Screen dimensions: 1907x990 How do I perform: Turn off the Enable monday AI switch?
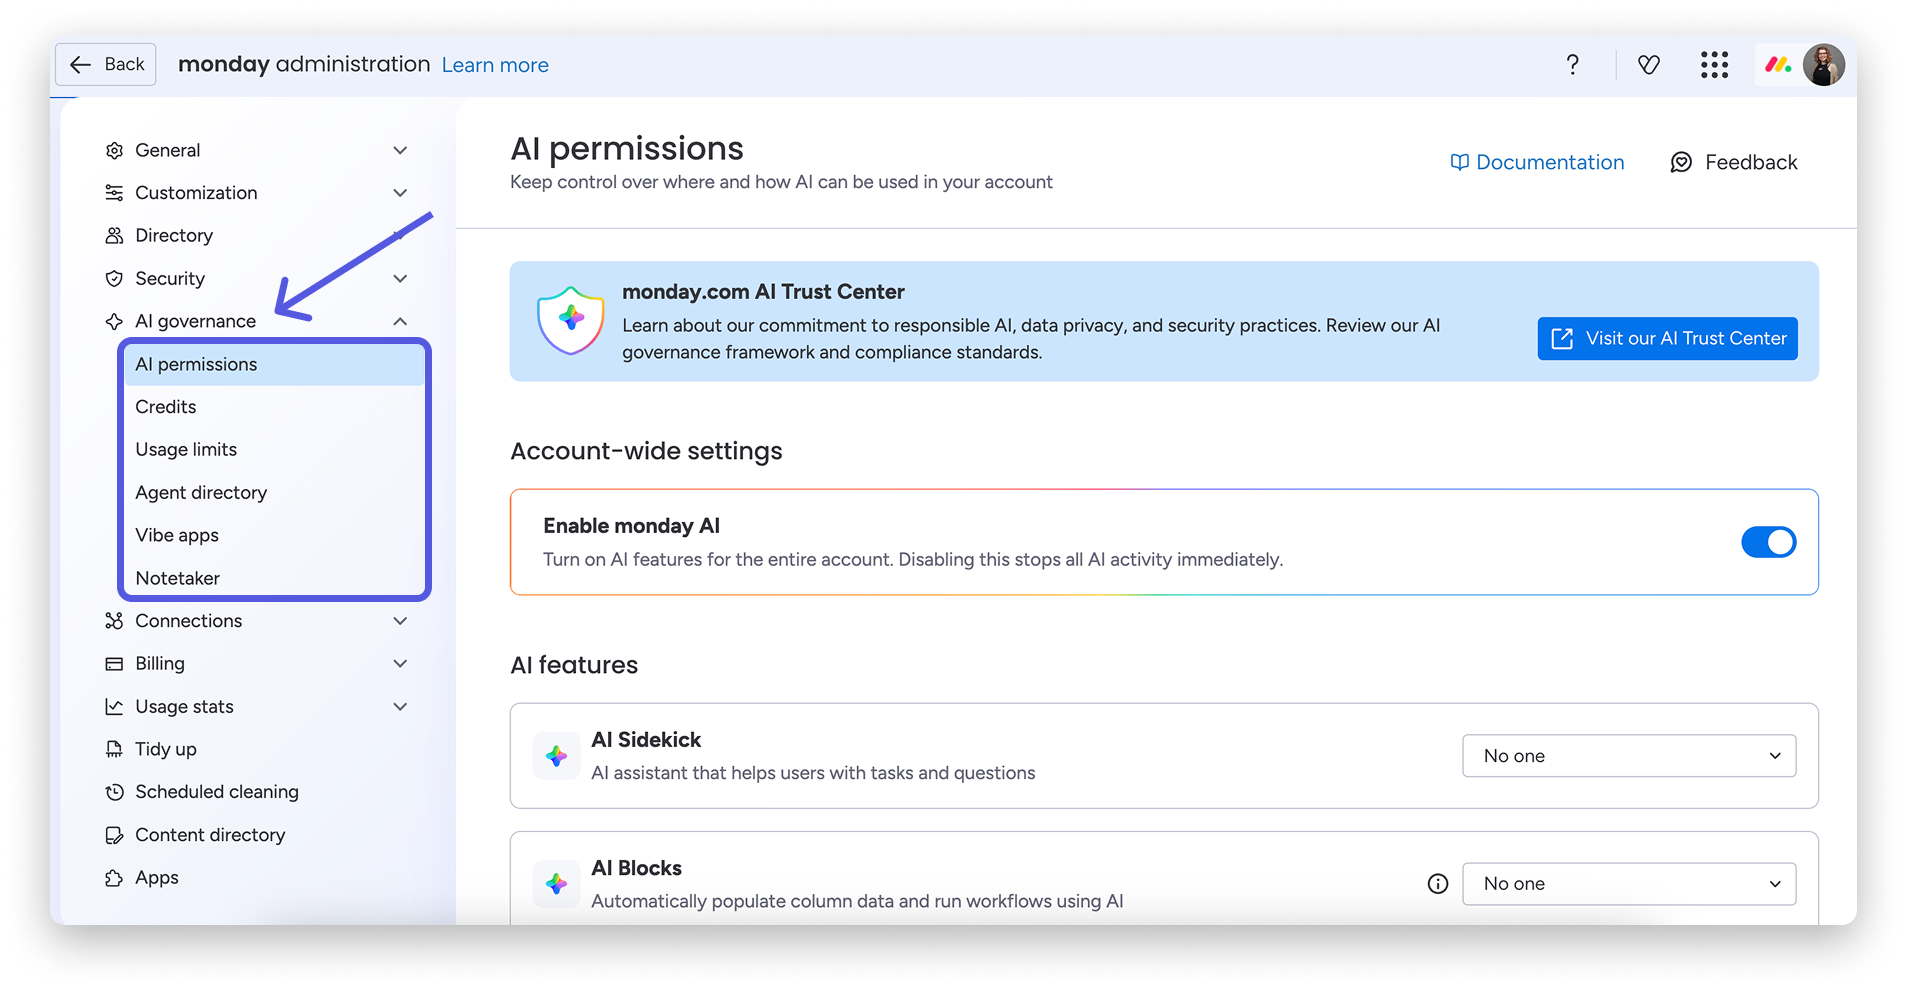point(1768,542)
